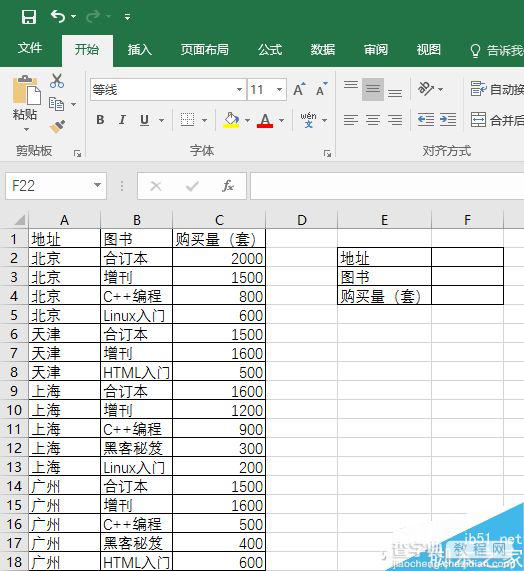
Task: Click the Decrease Font Size icon
Action: tap(321, 89)
